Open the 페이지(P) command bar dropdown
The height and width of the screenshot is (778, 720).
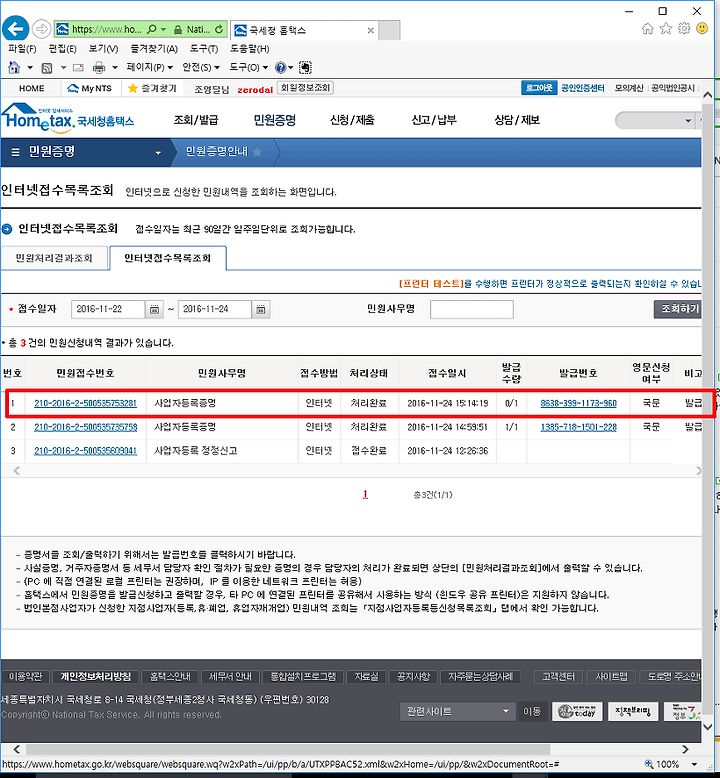point(149,67)
